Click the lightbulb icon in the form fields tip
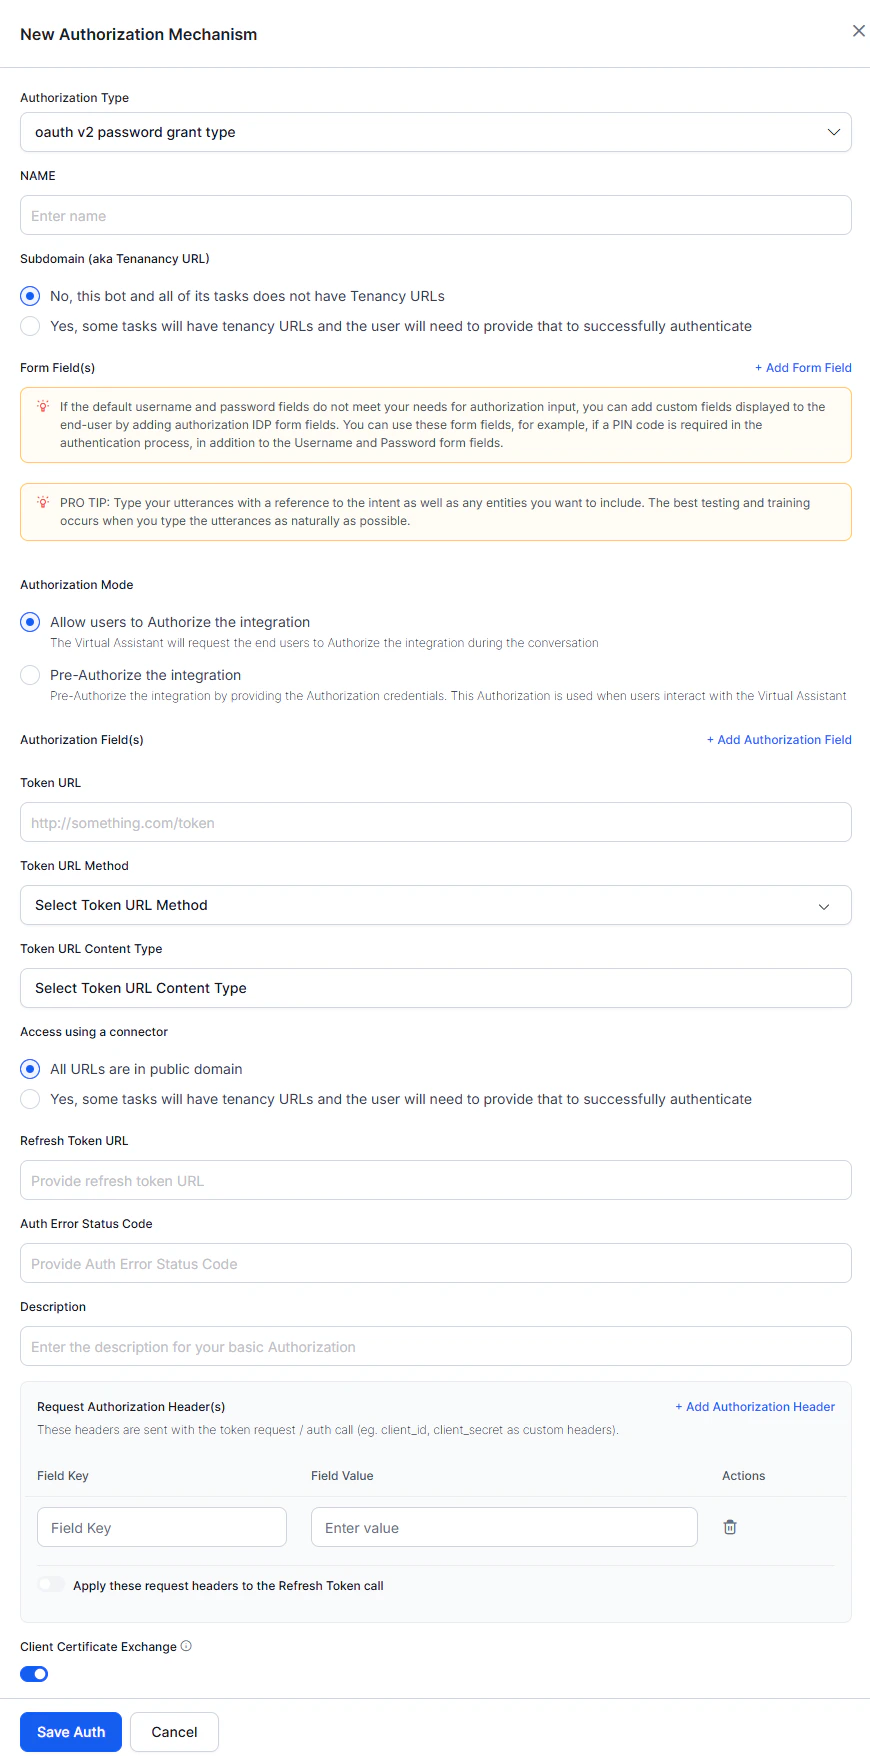870x1756 pixels. tap(41, 405)
